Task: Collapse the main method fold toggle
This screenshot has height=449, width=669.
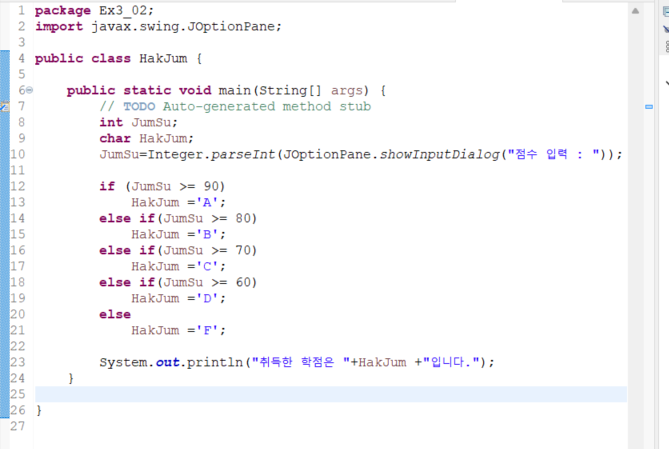Action: click(29, 90)
